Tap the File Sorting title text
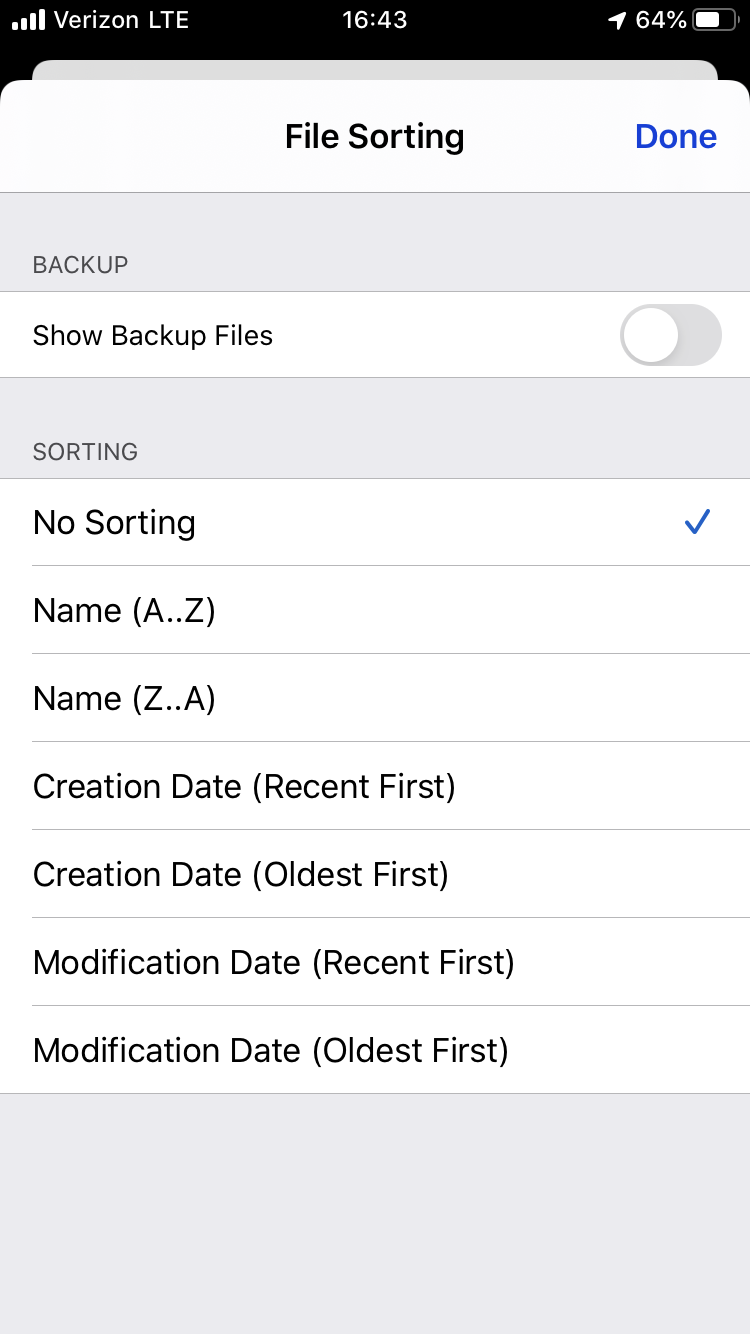The width and height of the screenshot is (750, 1334). pyautogui.click(x=375, y=136)
